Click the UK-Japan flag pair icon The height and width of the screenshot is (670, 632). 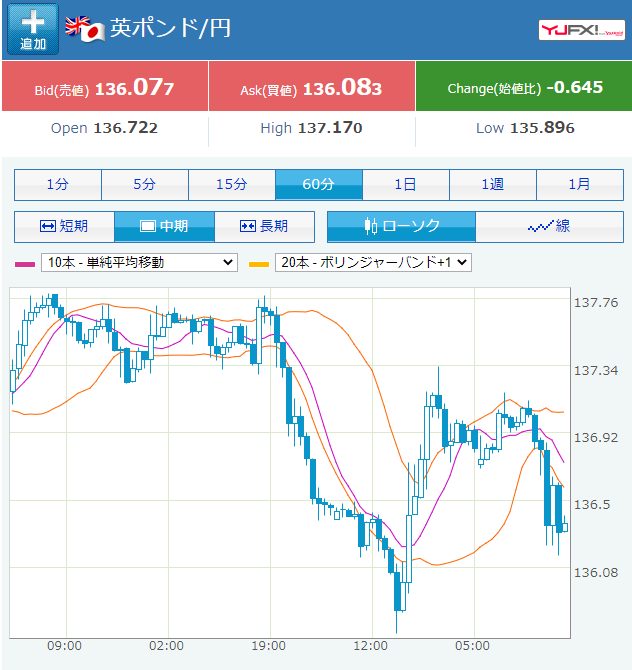click(x=85, y=29)
